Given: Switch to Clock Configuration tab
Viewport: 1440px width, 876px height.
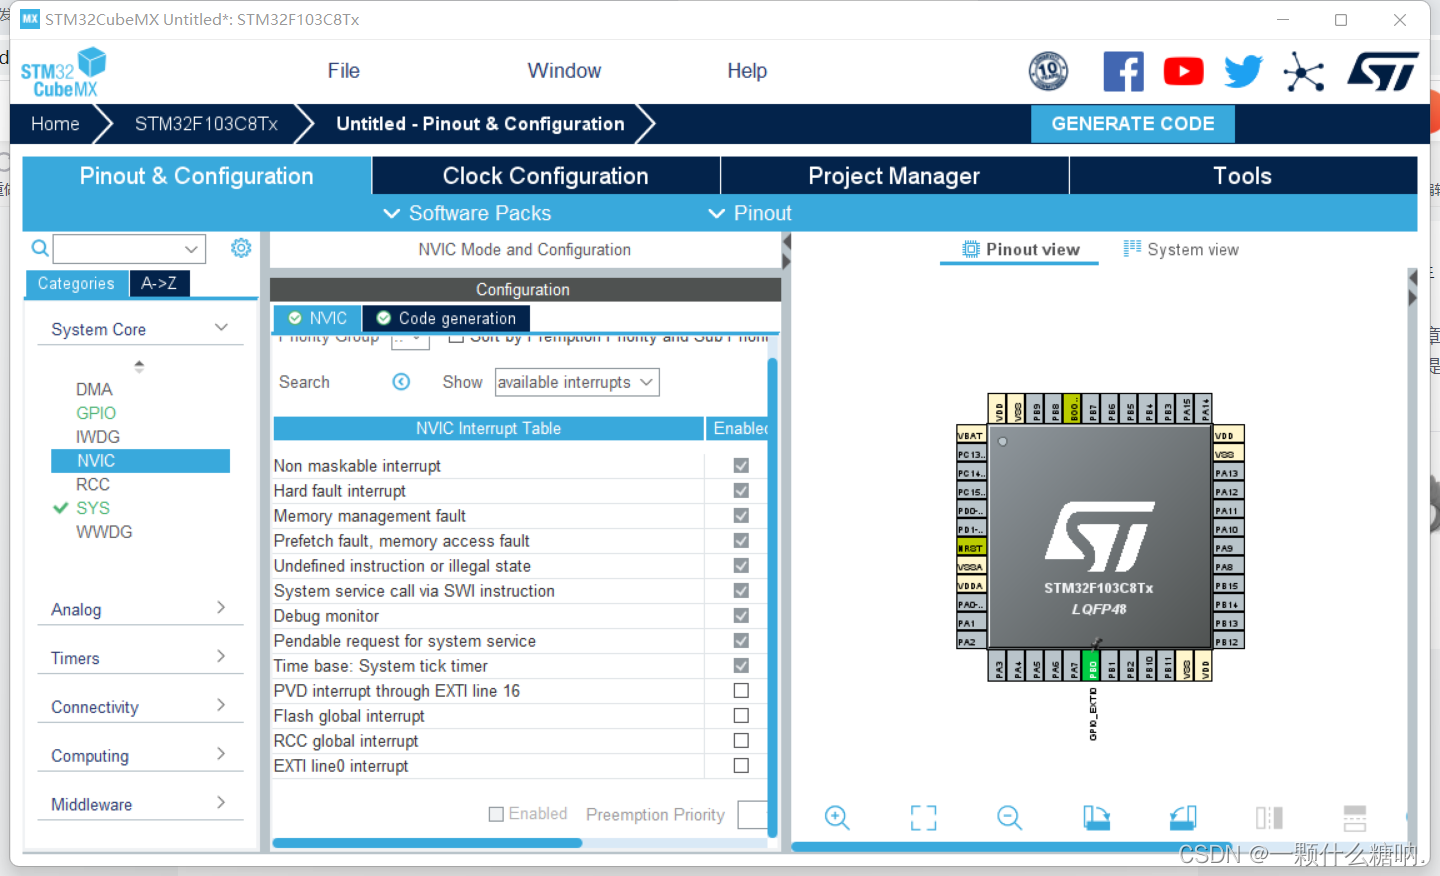Looking at the screenshot, I should [x=546, y=176].
